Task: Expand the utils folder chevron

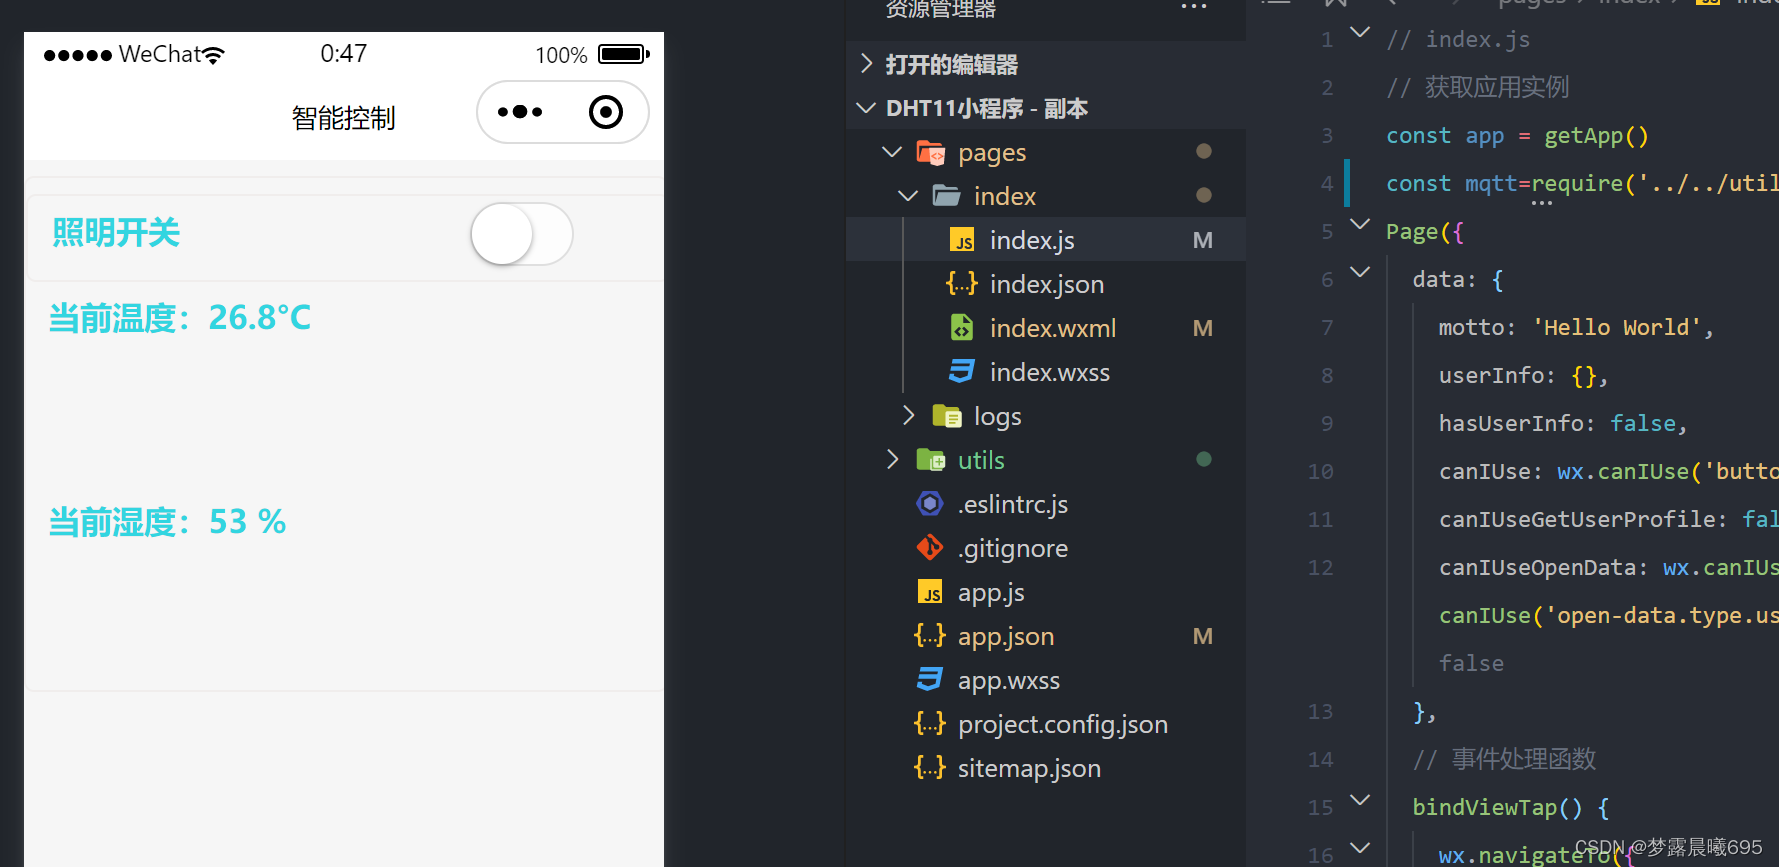Action: tap(892, 459)
